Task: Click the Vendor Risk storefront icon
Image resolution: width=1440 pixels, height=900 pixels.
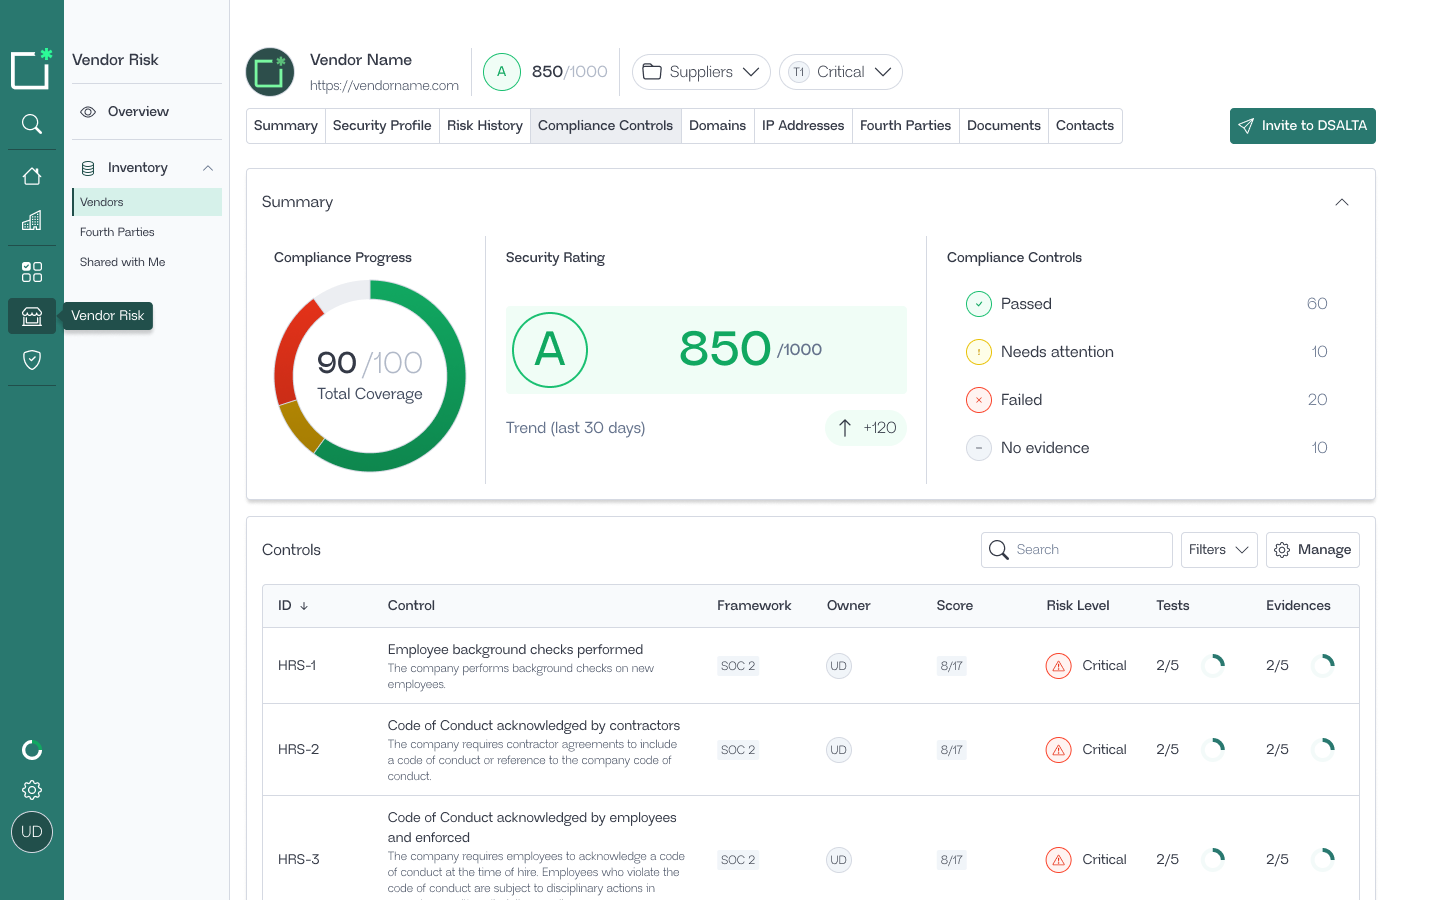Action: (x=32, y=316)
